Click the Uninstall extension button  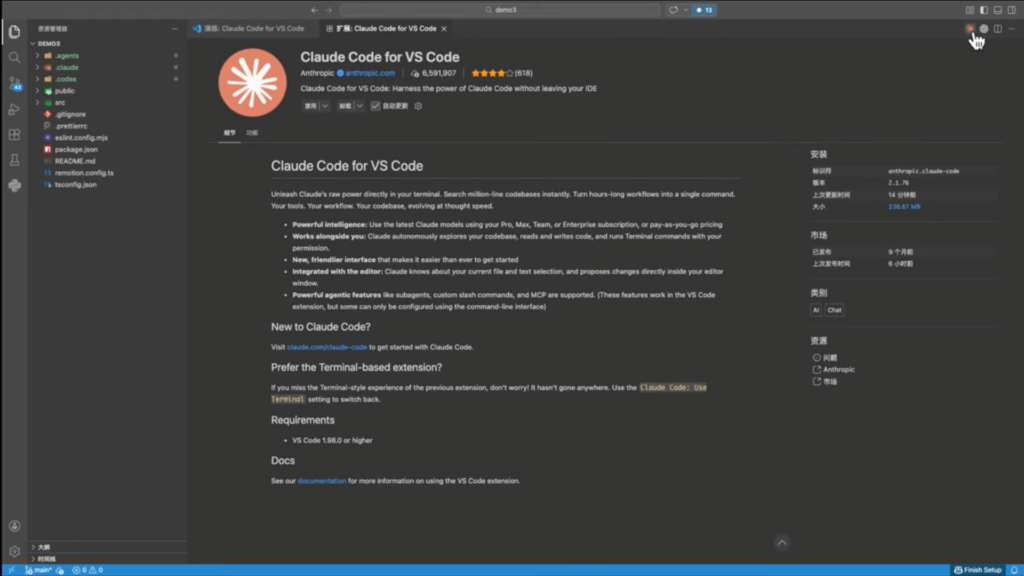tap(345, 106)
